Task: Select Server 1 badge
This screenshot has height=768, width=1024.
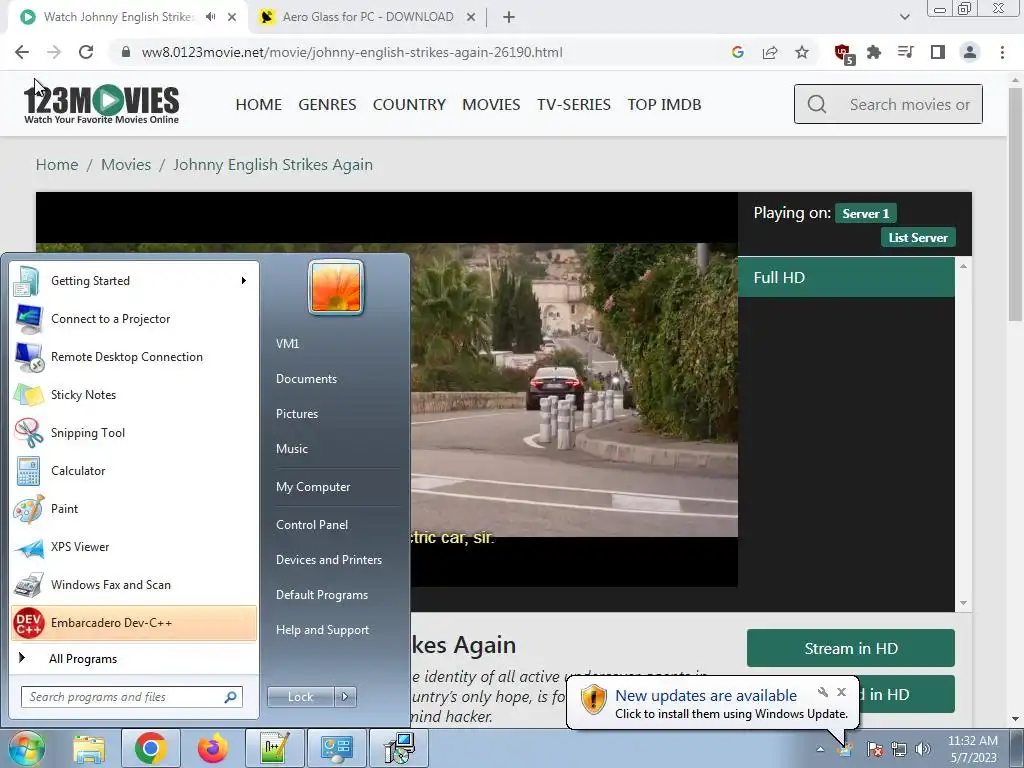Action: [x=865, y=214]
